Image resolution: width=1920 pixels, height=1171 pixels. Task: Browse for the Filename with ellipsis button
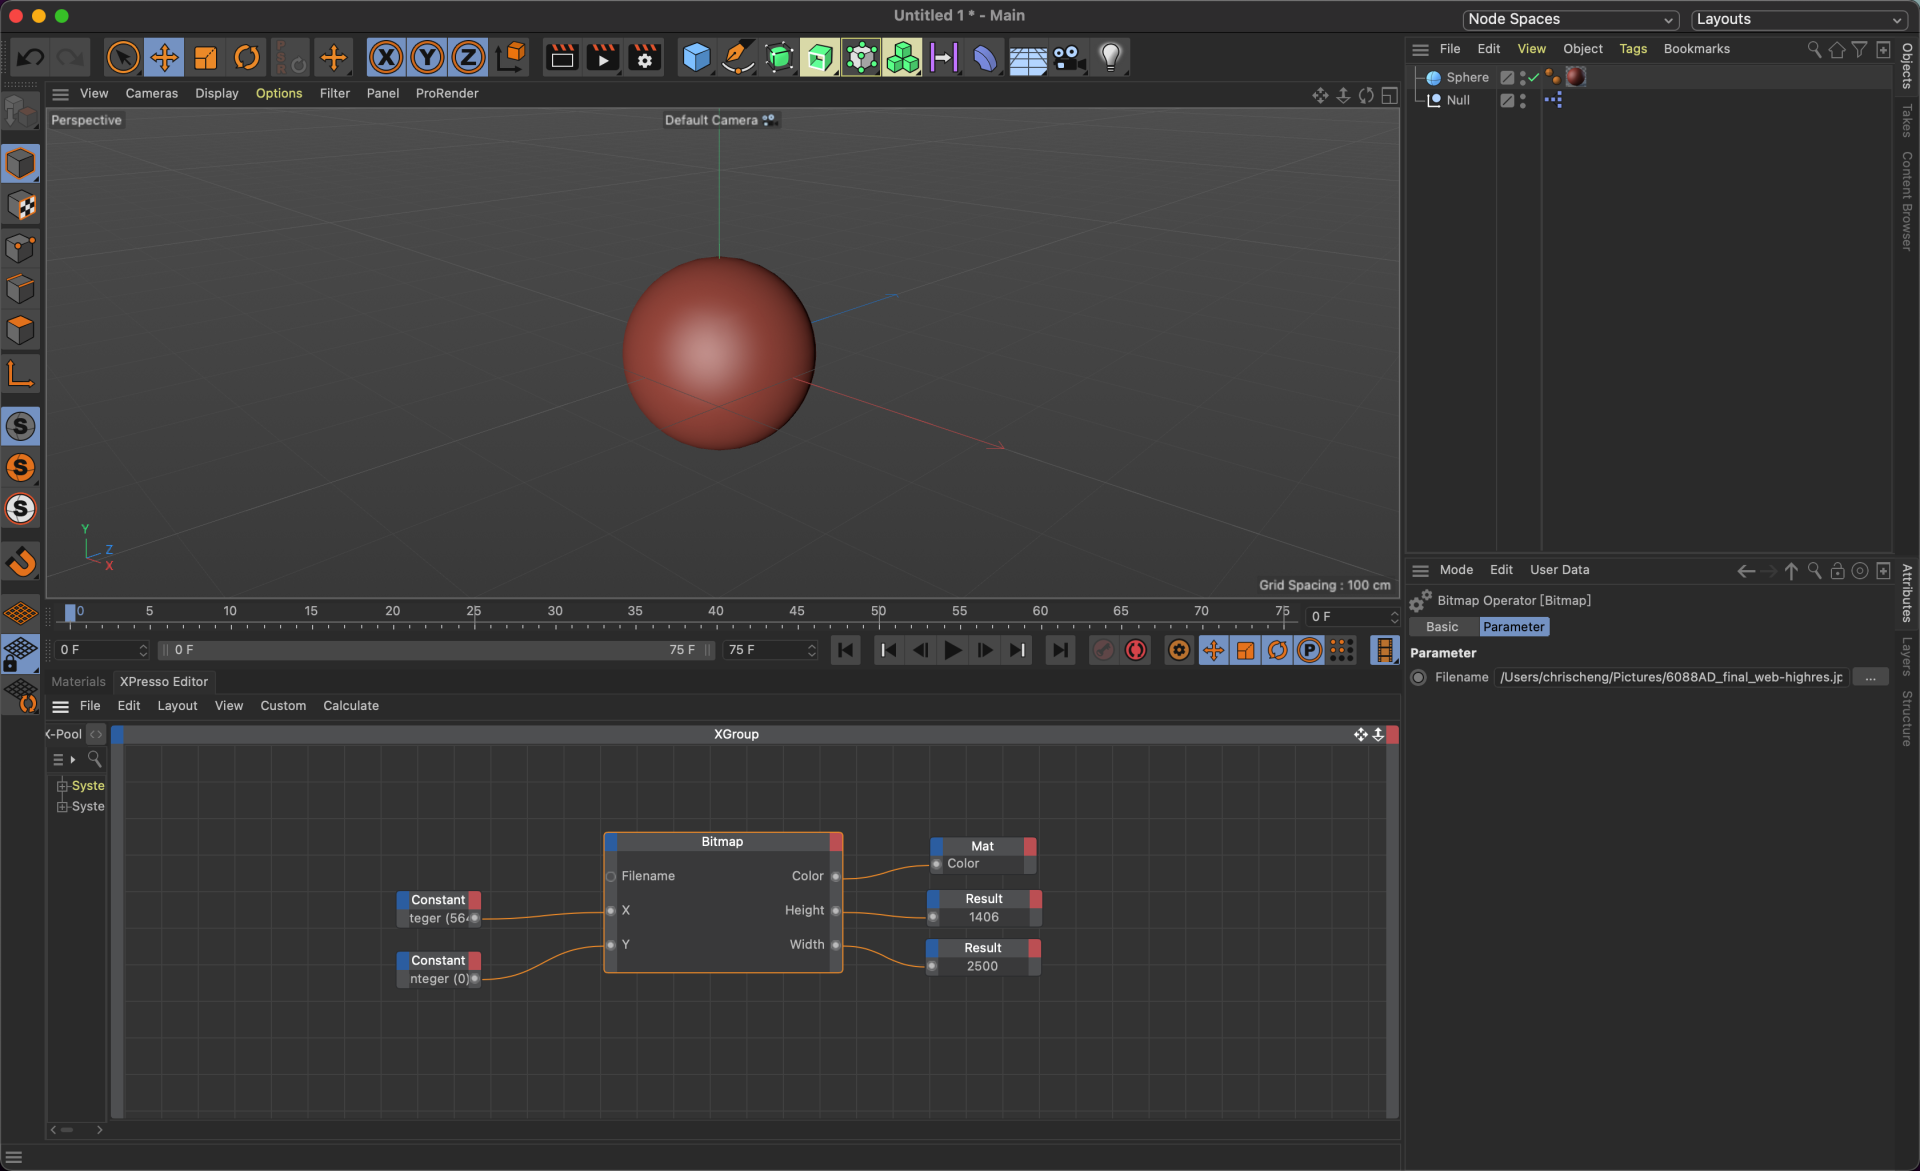[1870, 678]
